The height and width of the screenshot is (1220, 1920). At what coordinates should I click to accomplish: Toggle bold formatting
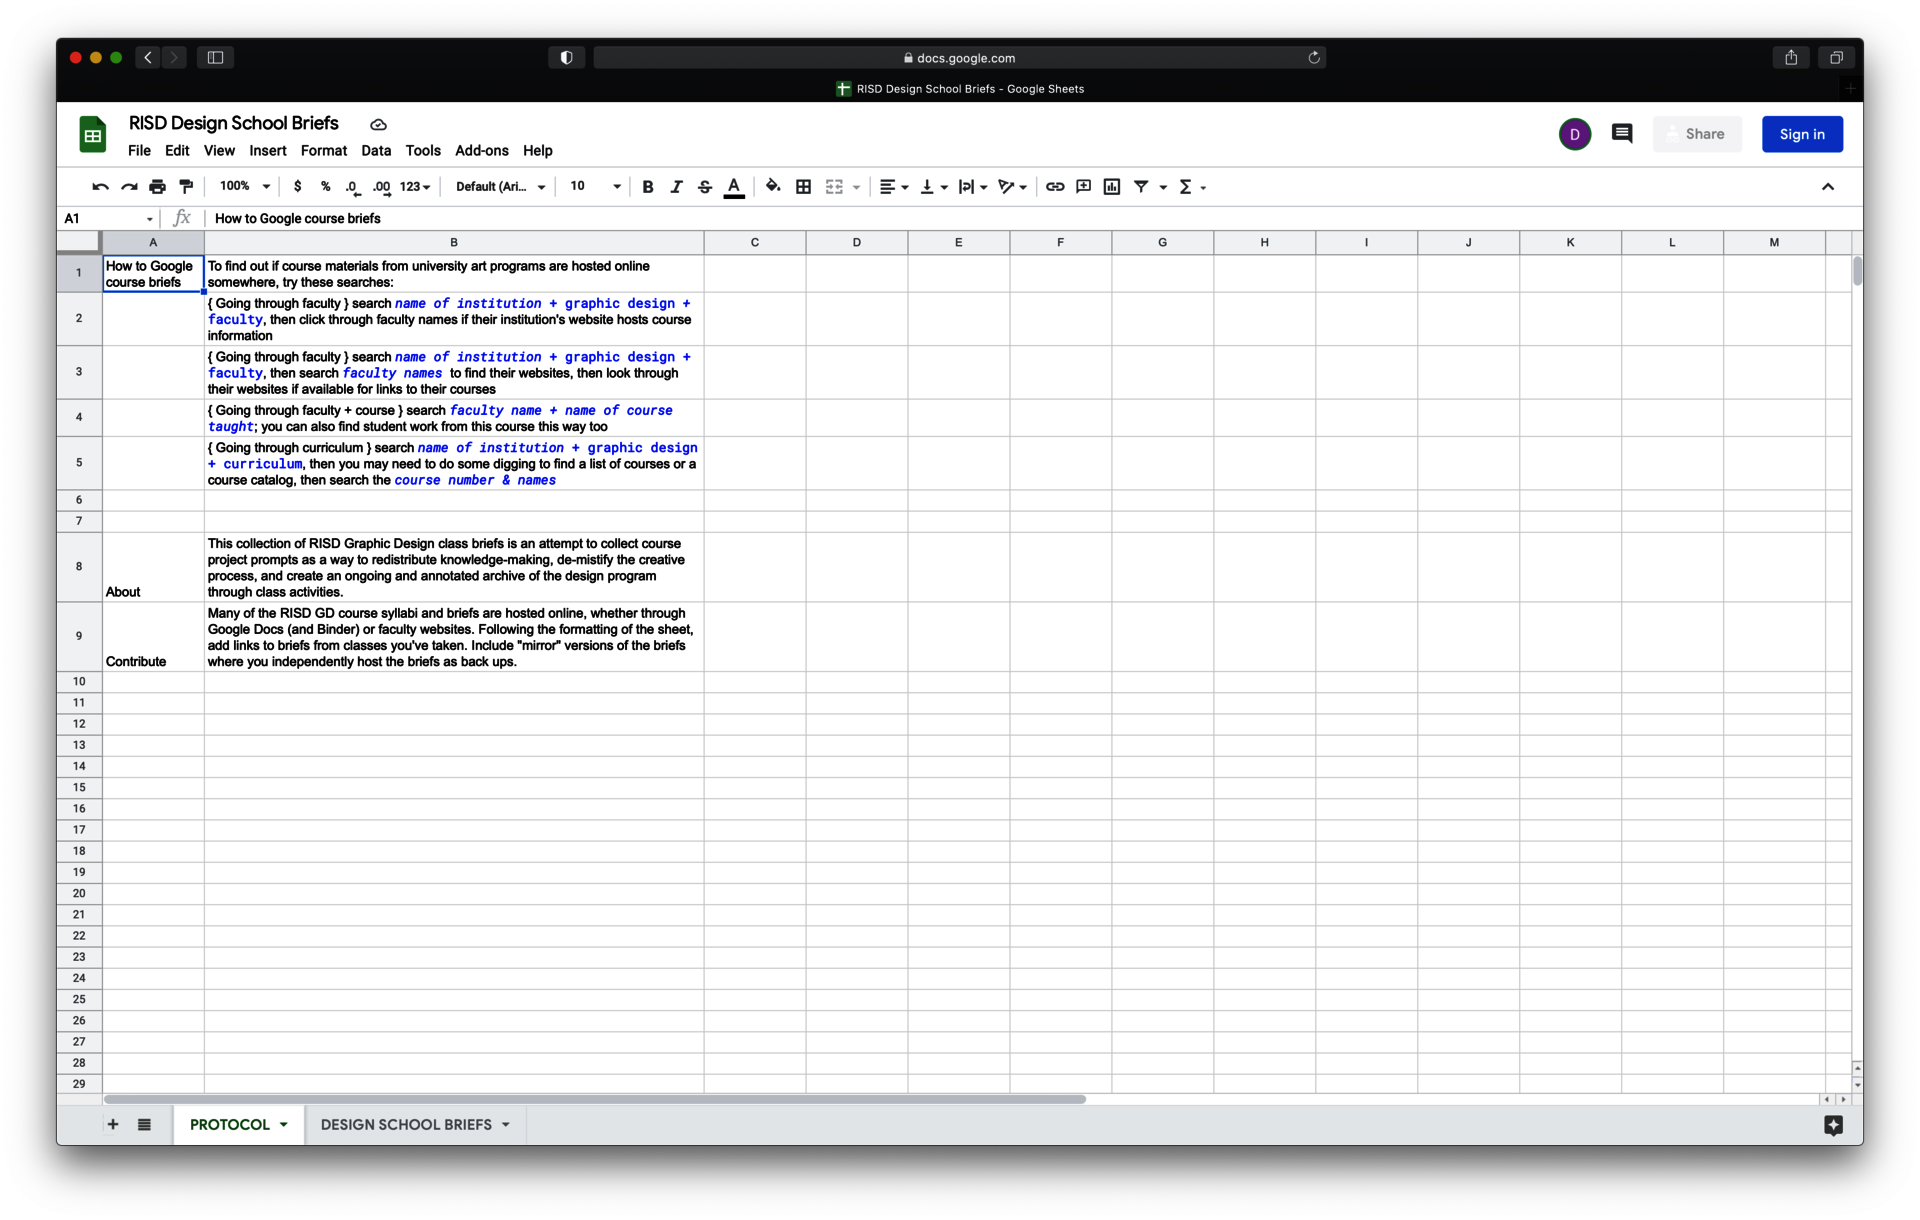[648, 187]
